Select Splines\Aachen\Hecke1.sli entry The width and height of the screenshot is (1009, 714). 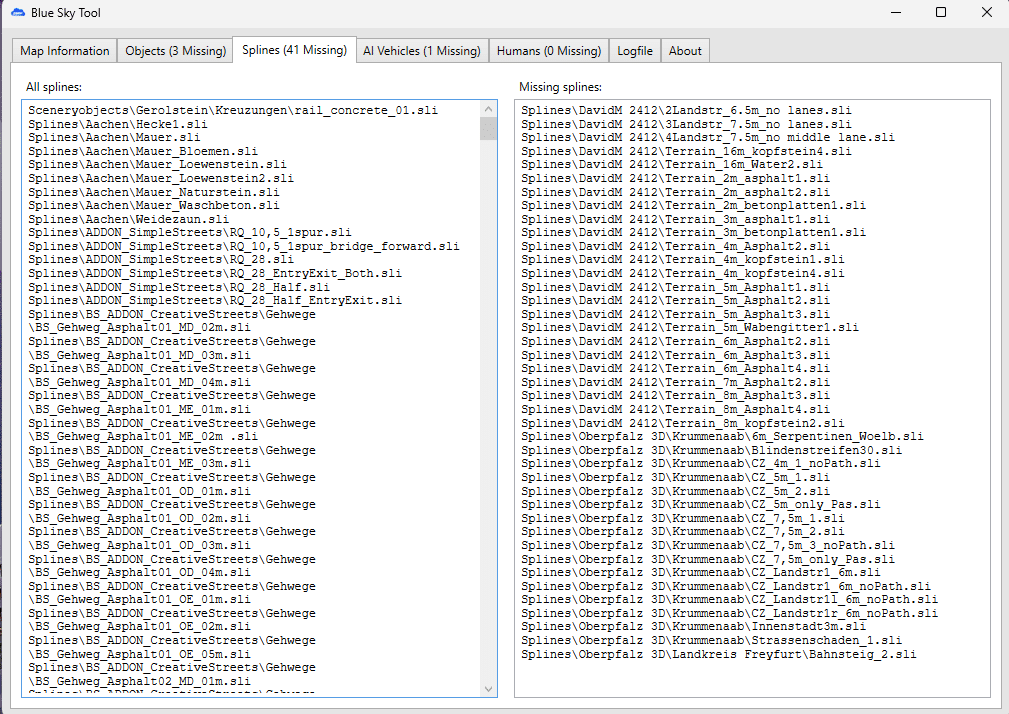click(x=117, y=123)
